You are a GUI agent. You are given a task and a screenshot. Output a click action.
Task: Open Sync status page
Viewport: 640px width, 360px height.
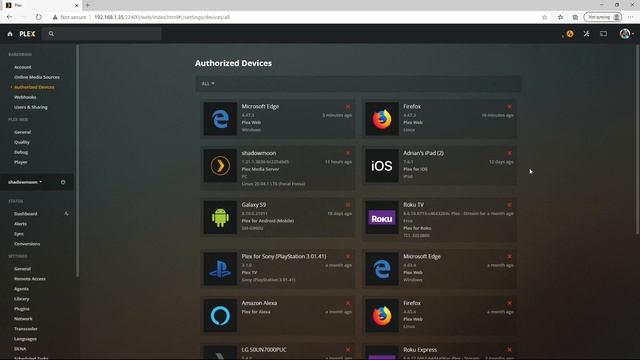(19, 234)
